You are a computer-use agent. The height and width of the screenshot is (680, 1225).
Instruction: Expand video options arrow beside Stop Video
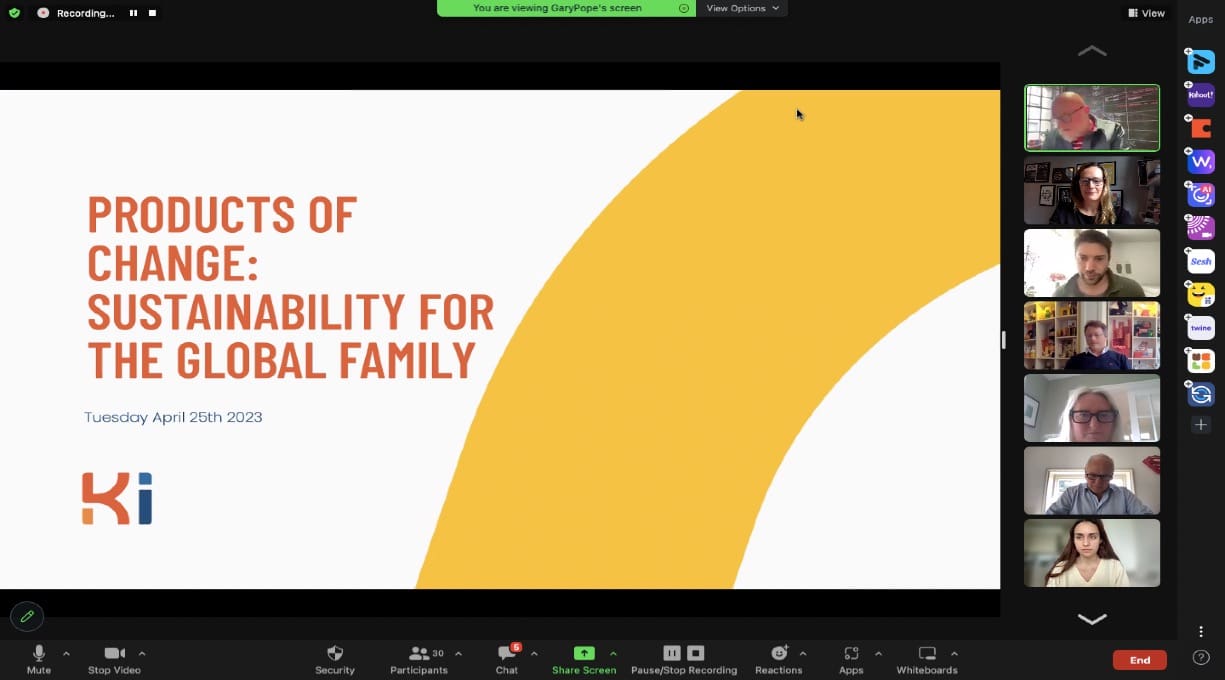(x=142, y=653)
